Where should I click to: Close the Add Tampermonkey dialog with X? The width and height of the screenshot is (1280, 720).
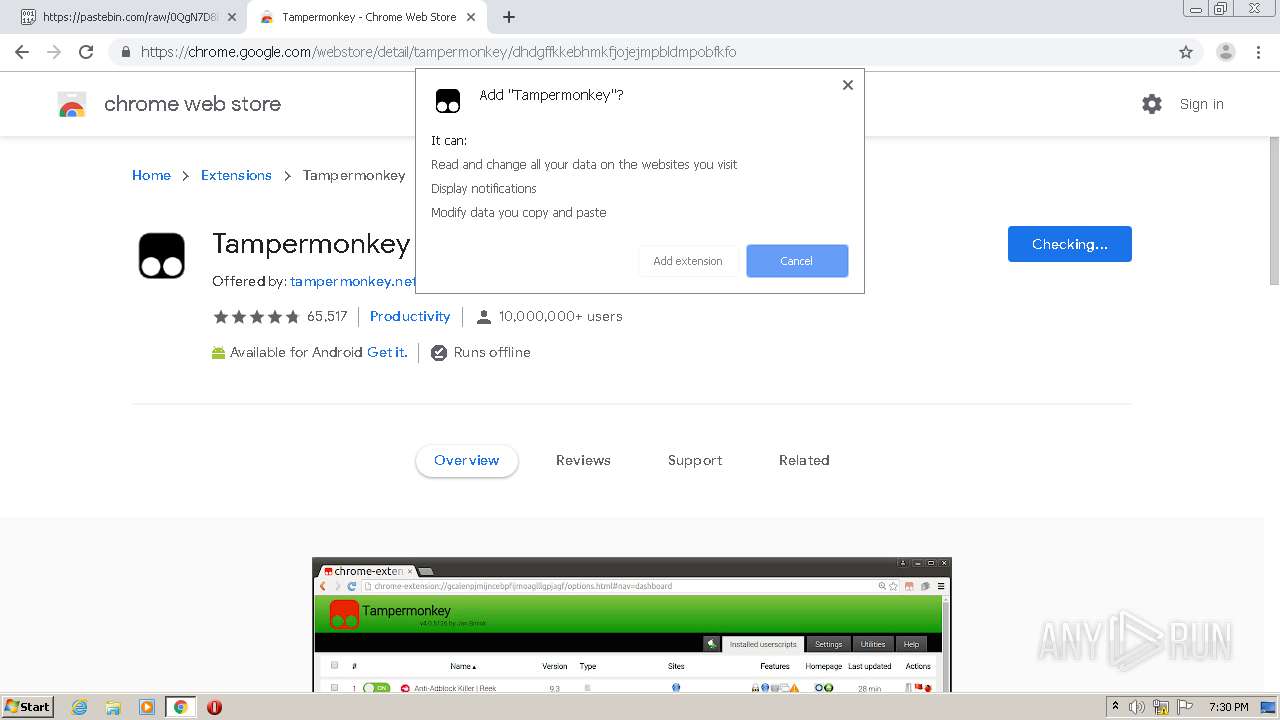click(848, 85)
